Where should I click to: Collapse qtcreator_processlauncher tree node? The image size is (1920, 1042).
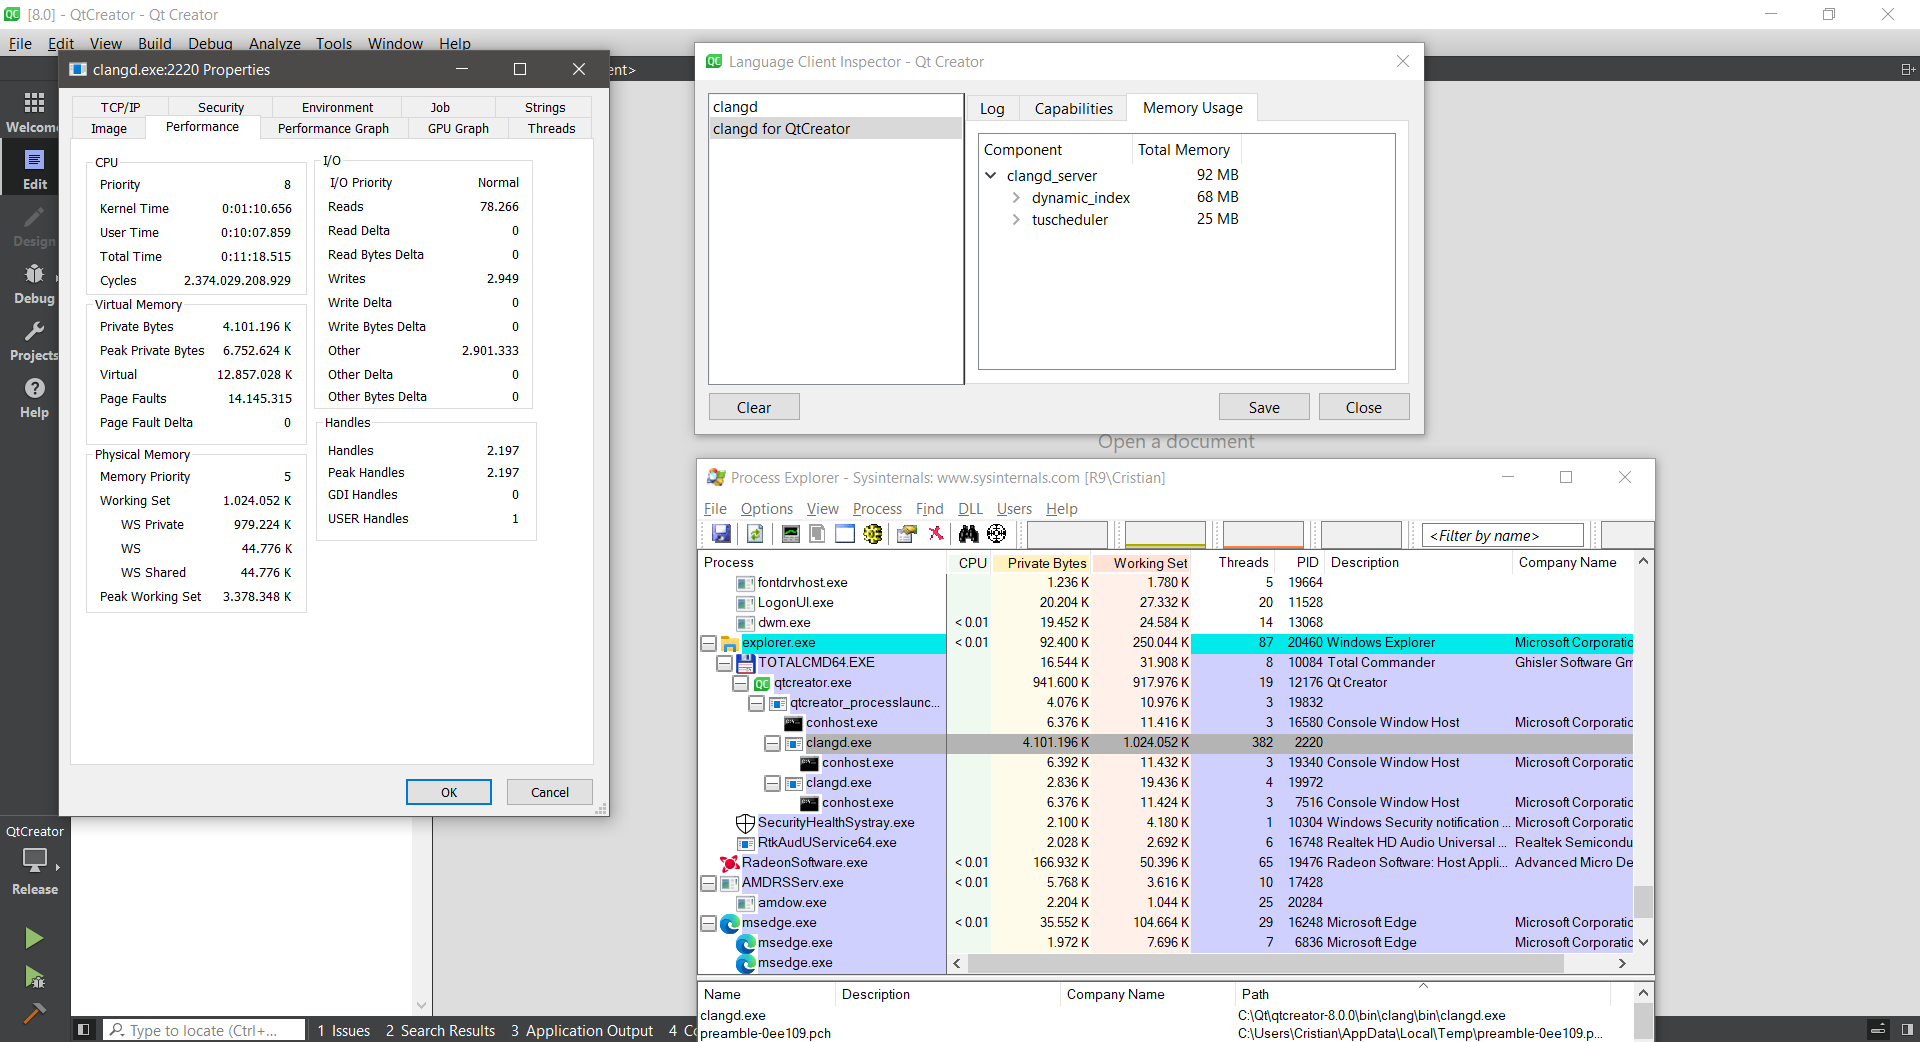[x=756, y=703]
